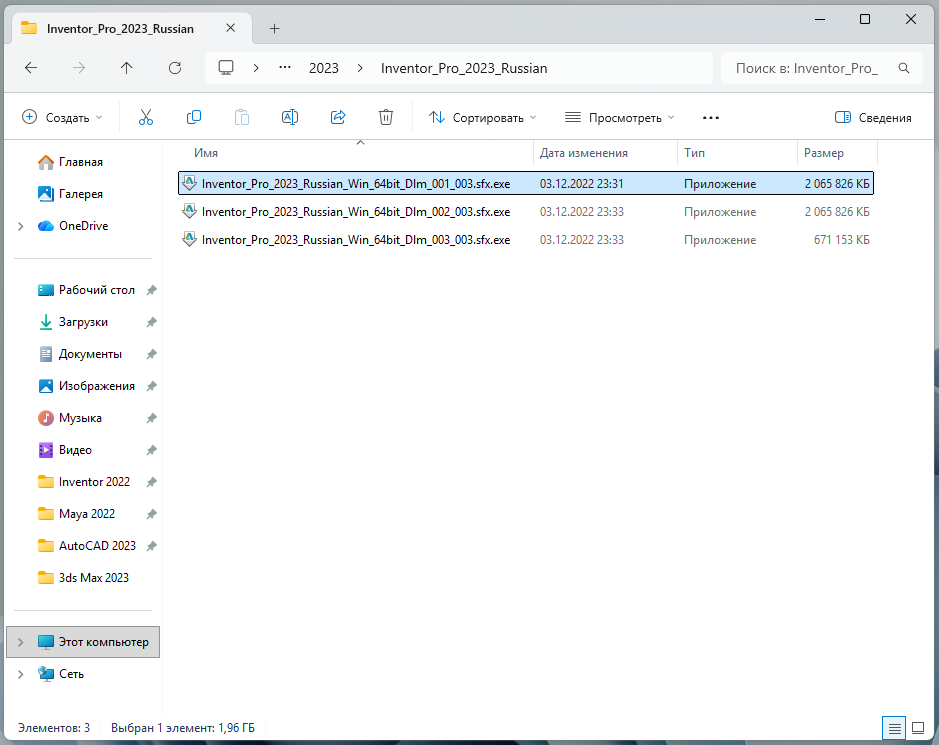Open the Просмотреть view dropdown
Screen dimensions: 939x745
(x=620, y=117)
